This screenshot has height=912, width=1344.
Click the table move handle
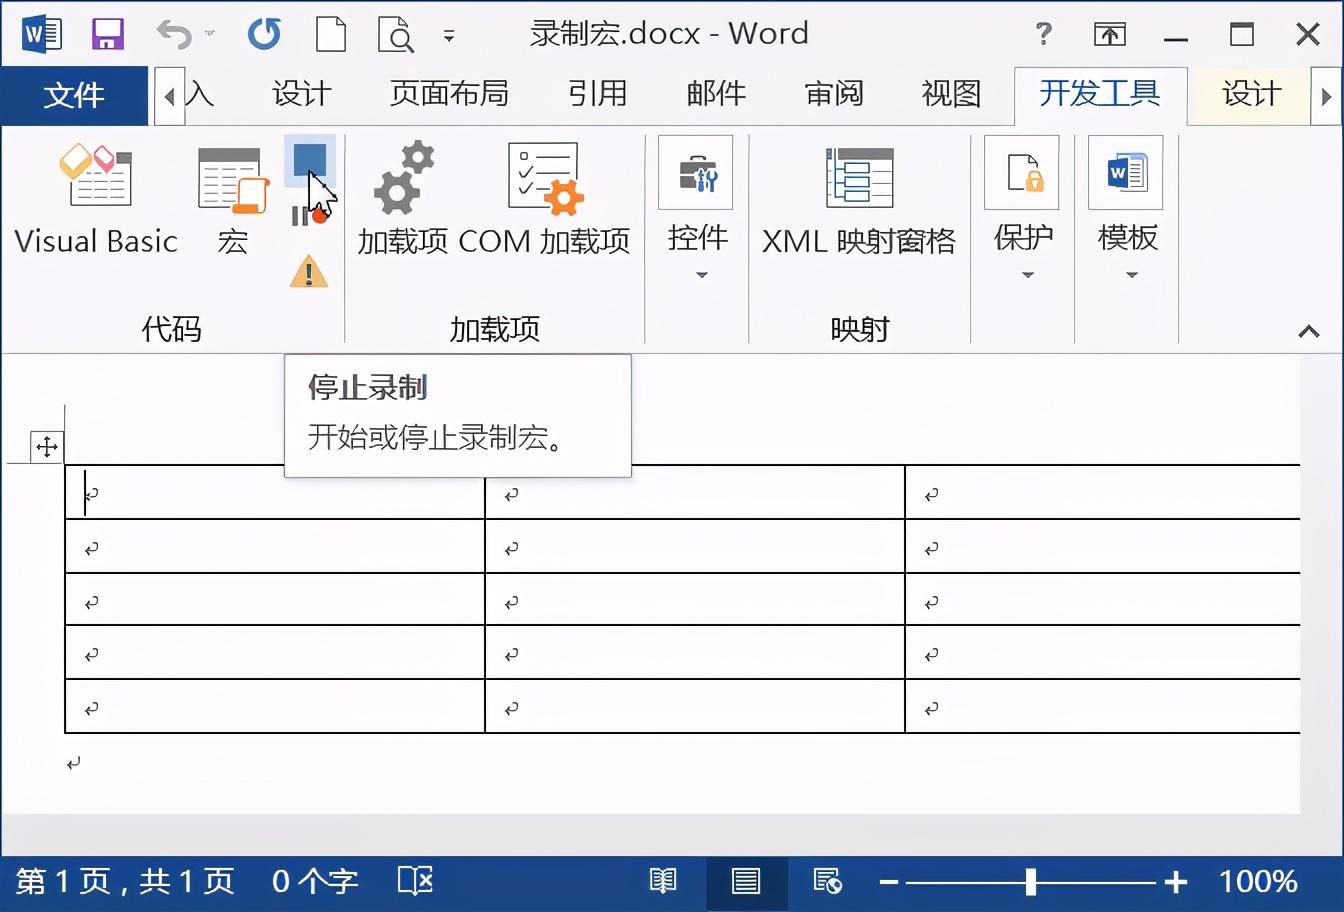47,447
